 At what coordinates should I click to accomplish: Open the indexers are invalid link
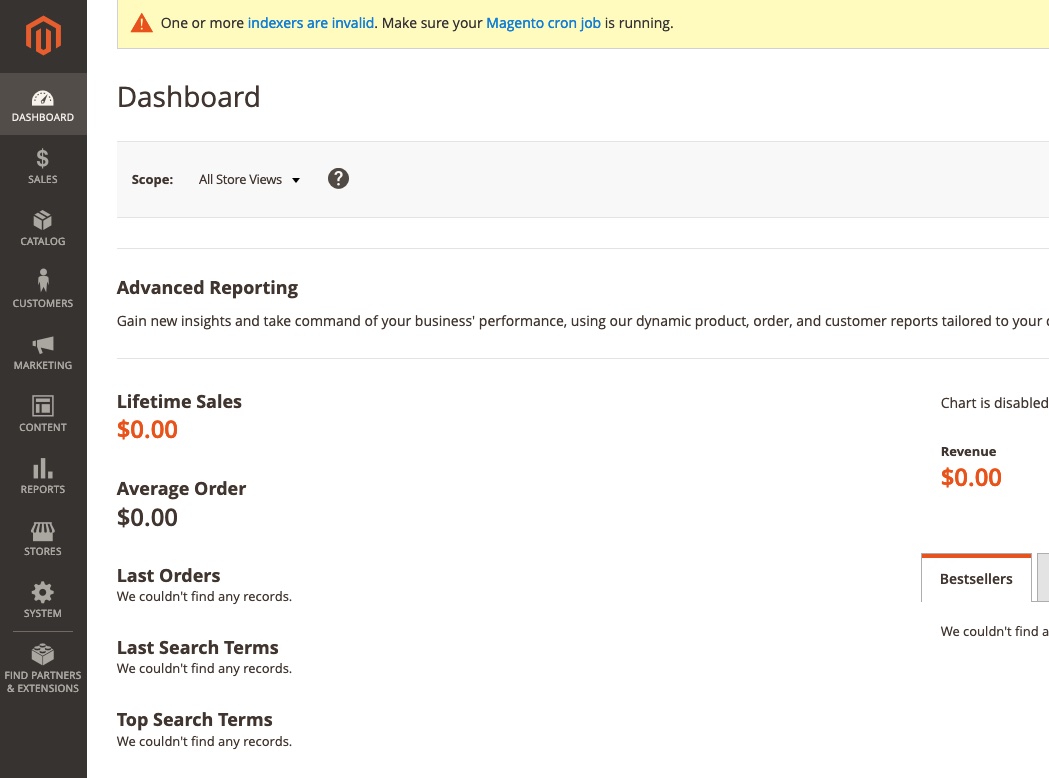click(310, 22)
